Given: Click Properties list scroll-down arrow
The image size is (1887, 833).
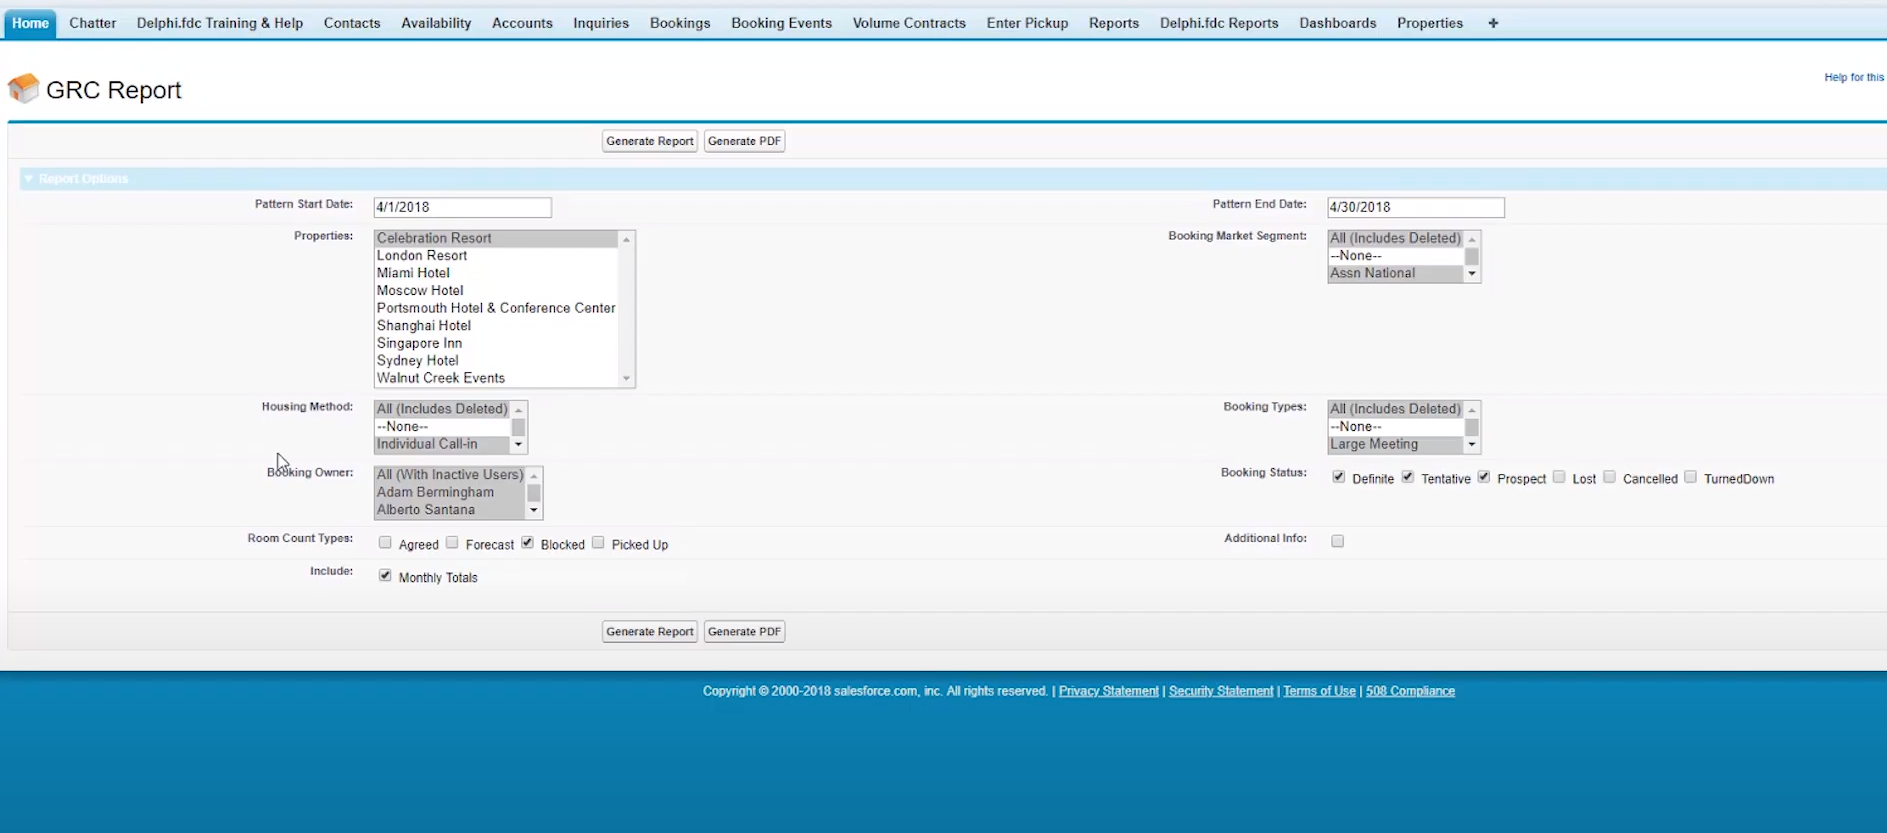Looking at the screenshot, I should coord(627,379).
